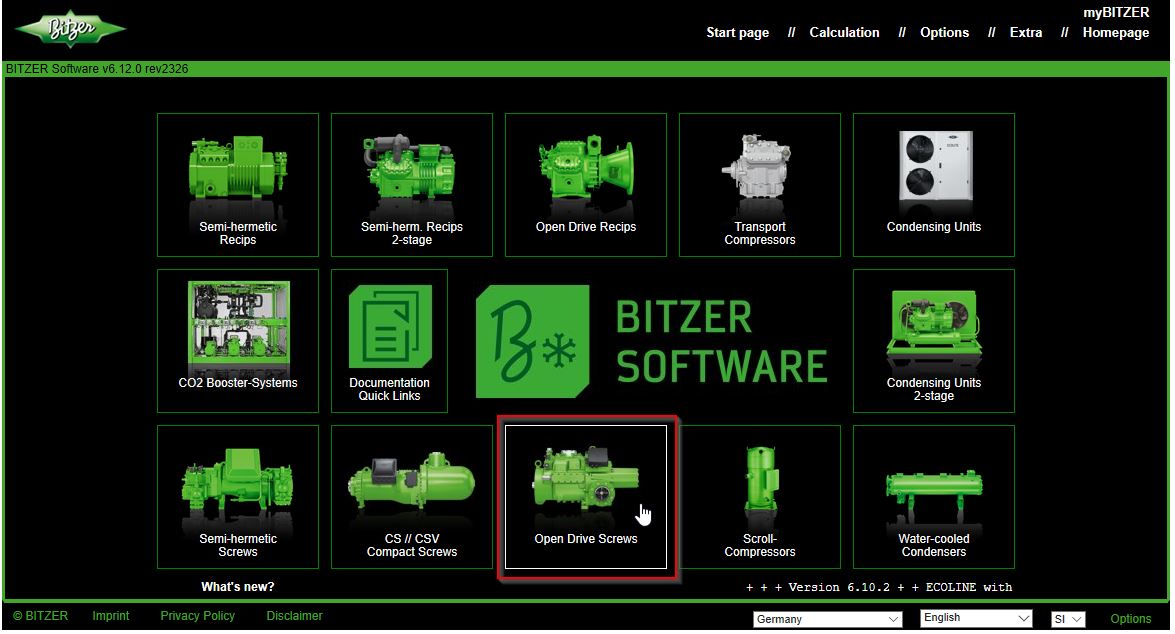This screenshot has height=634, width=1175.
Task: Open the highlighted Open Drive Screws module
Action: click(x=585, y=497)
